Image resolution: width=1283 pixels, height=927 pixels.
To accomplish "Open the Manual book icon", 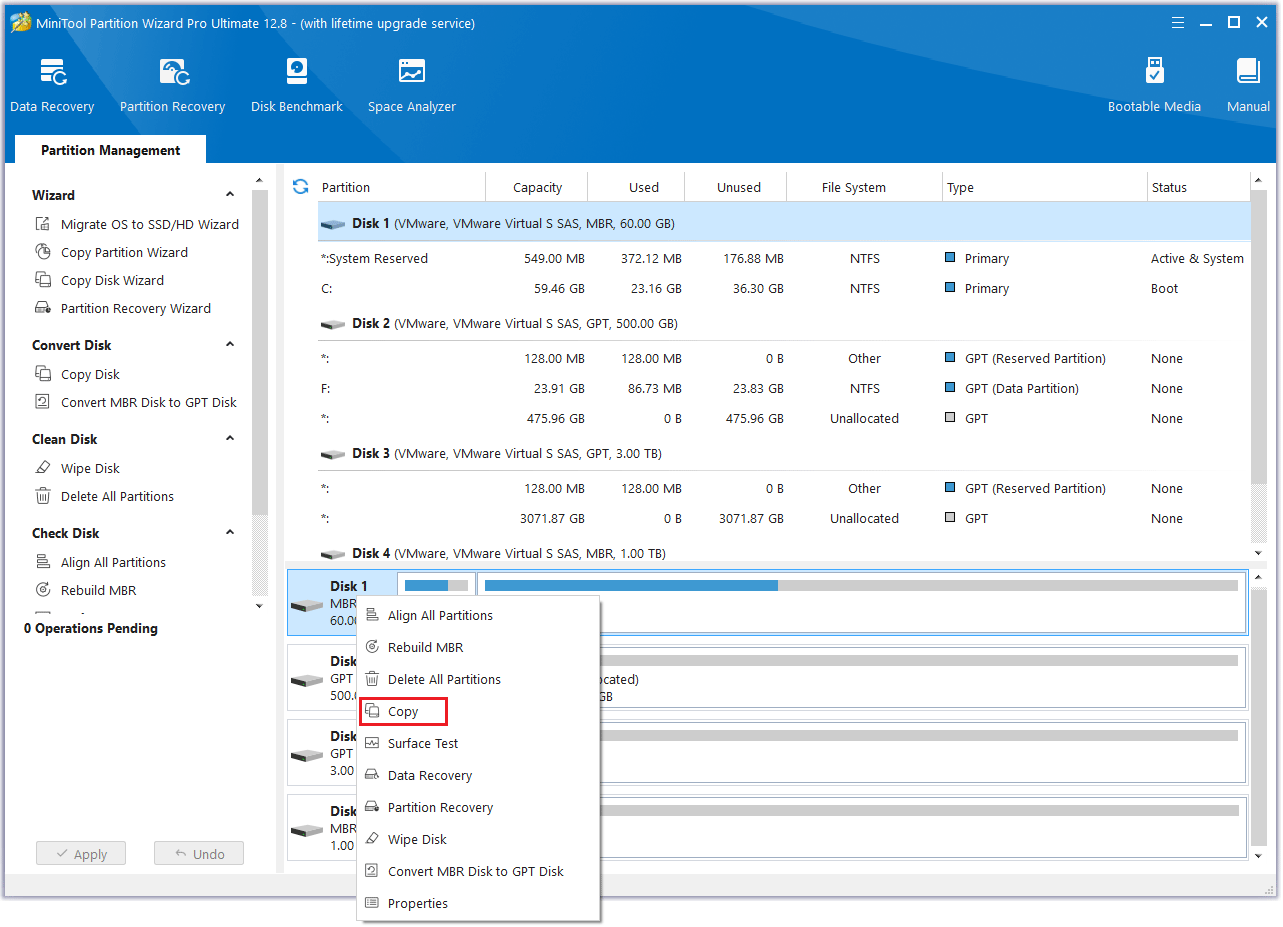I will (1248, 72).
